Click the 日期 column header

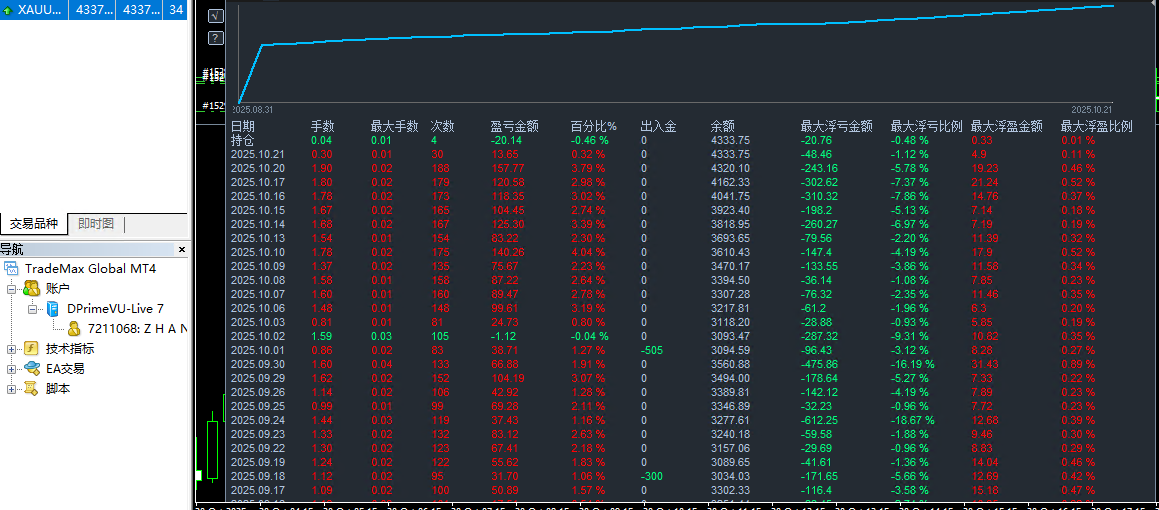click(x=242, y=126)
